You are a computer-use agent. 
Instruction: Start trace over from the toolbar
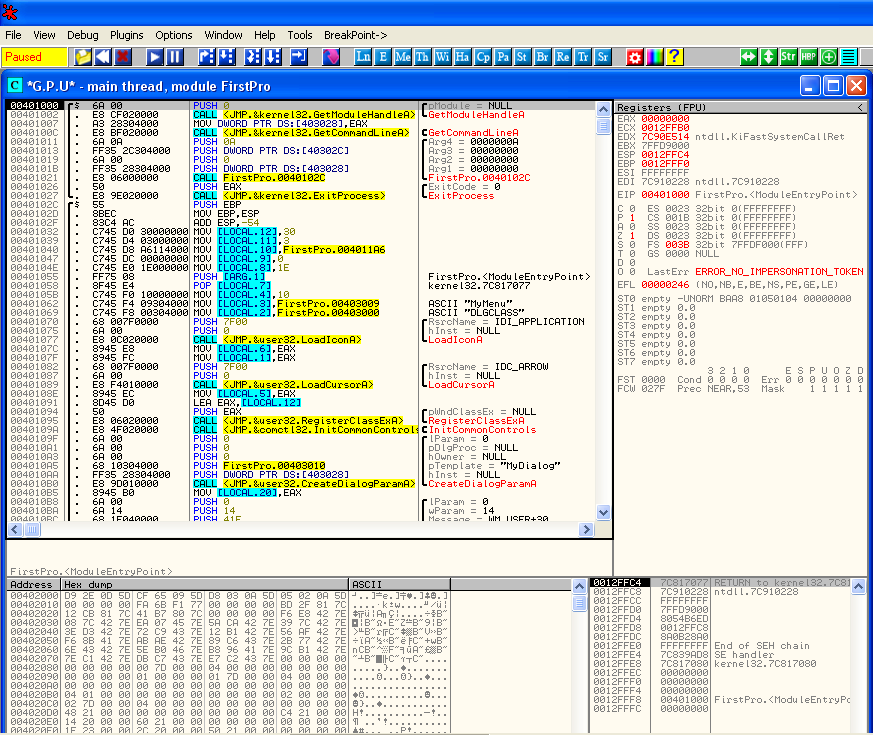point(272,57)
